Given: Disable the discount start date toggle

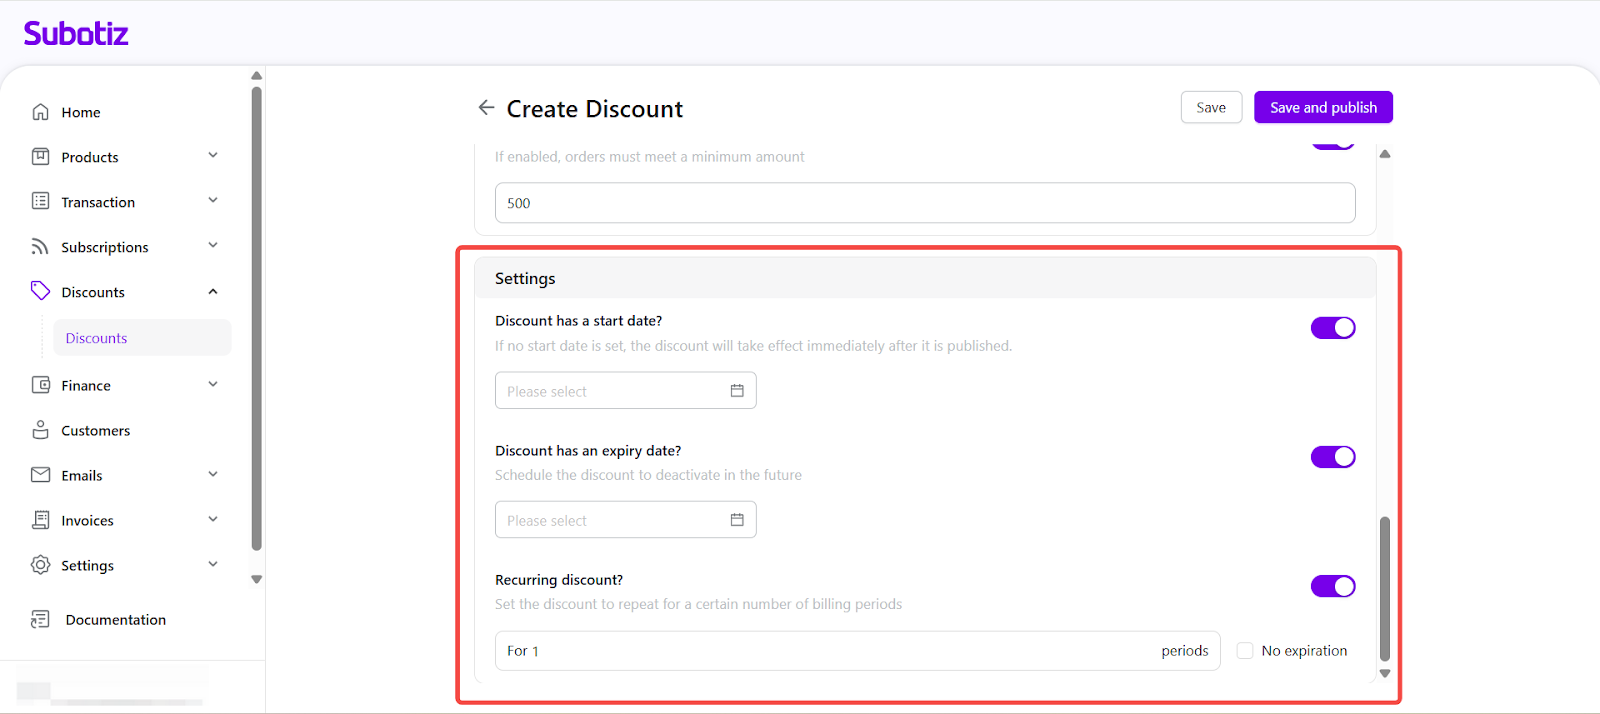Looking at the screenshot, I should (1332, 328).
